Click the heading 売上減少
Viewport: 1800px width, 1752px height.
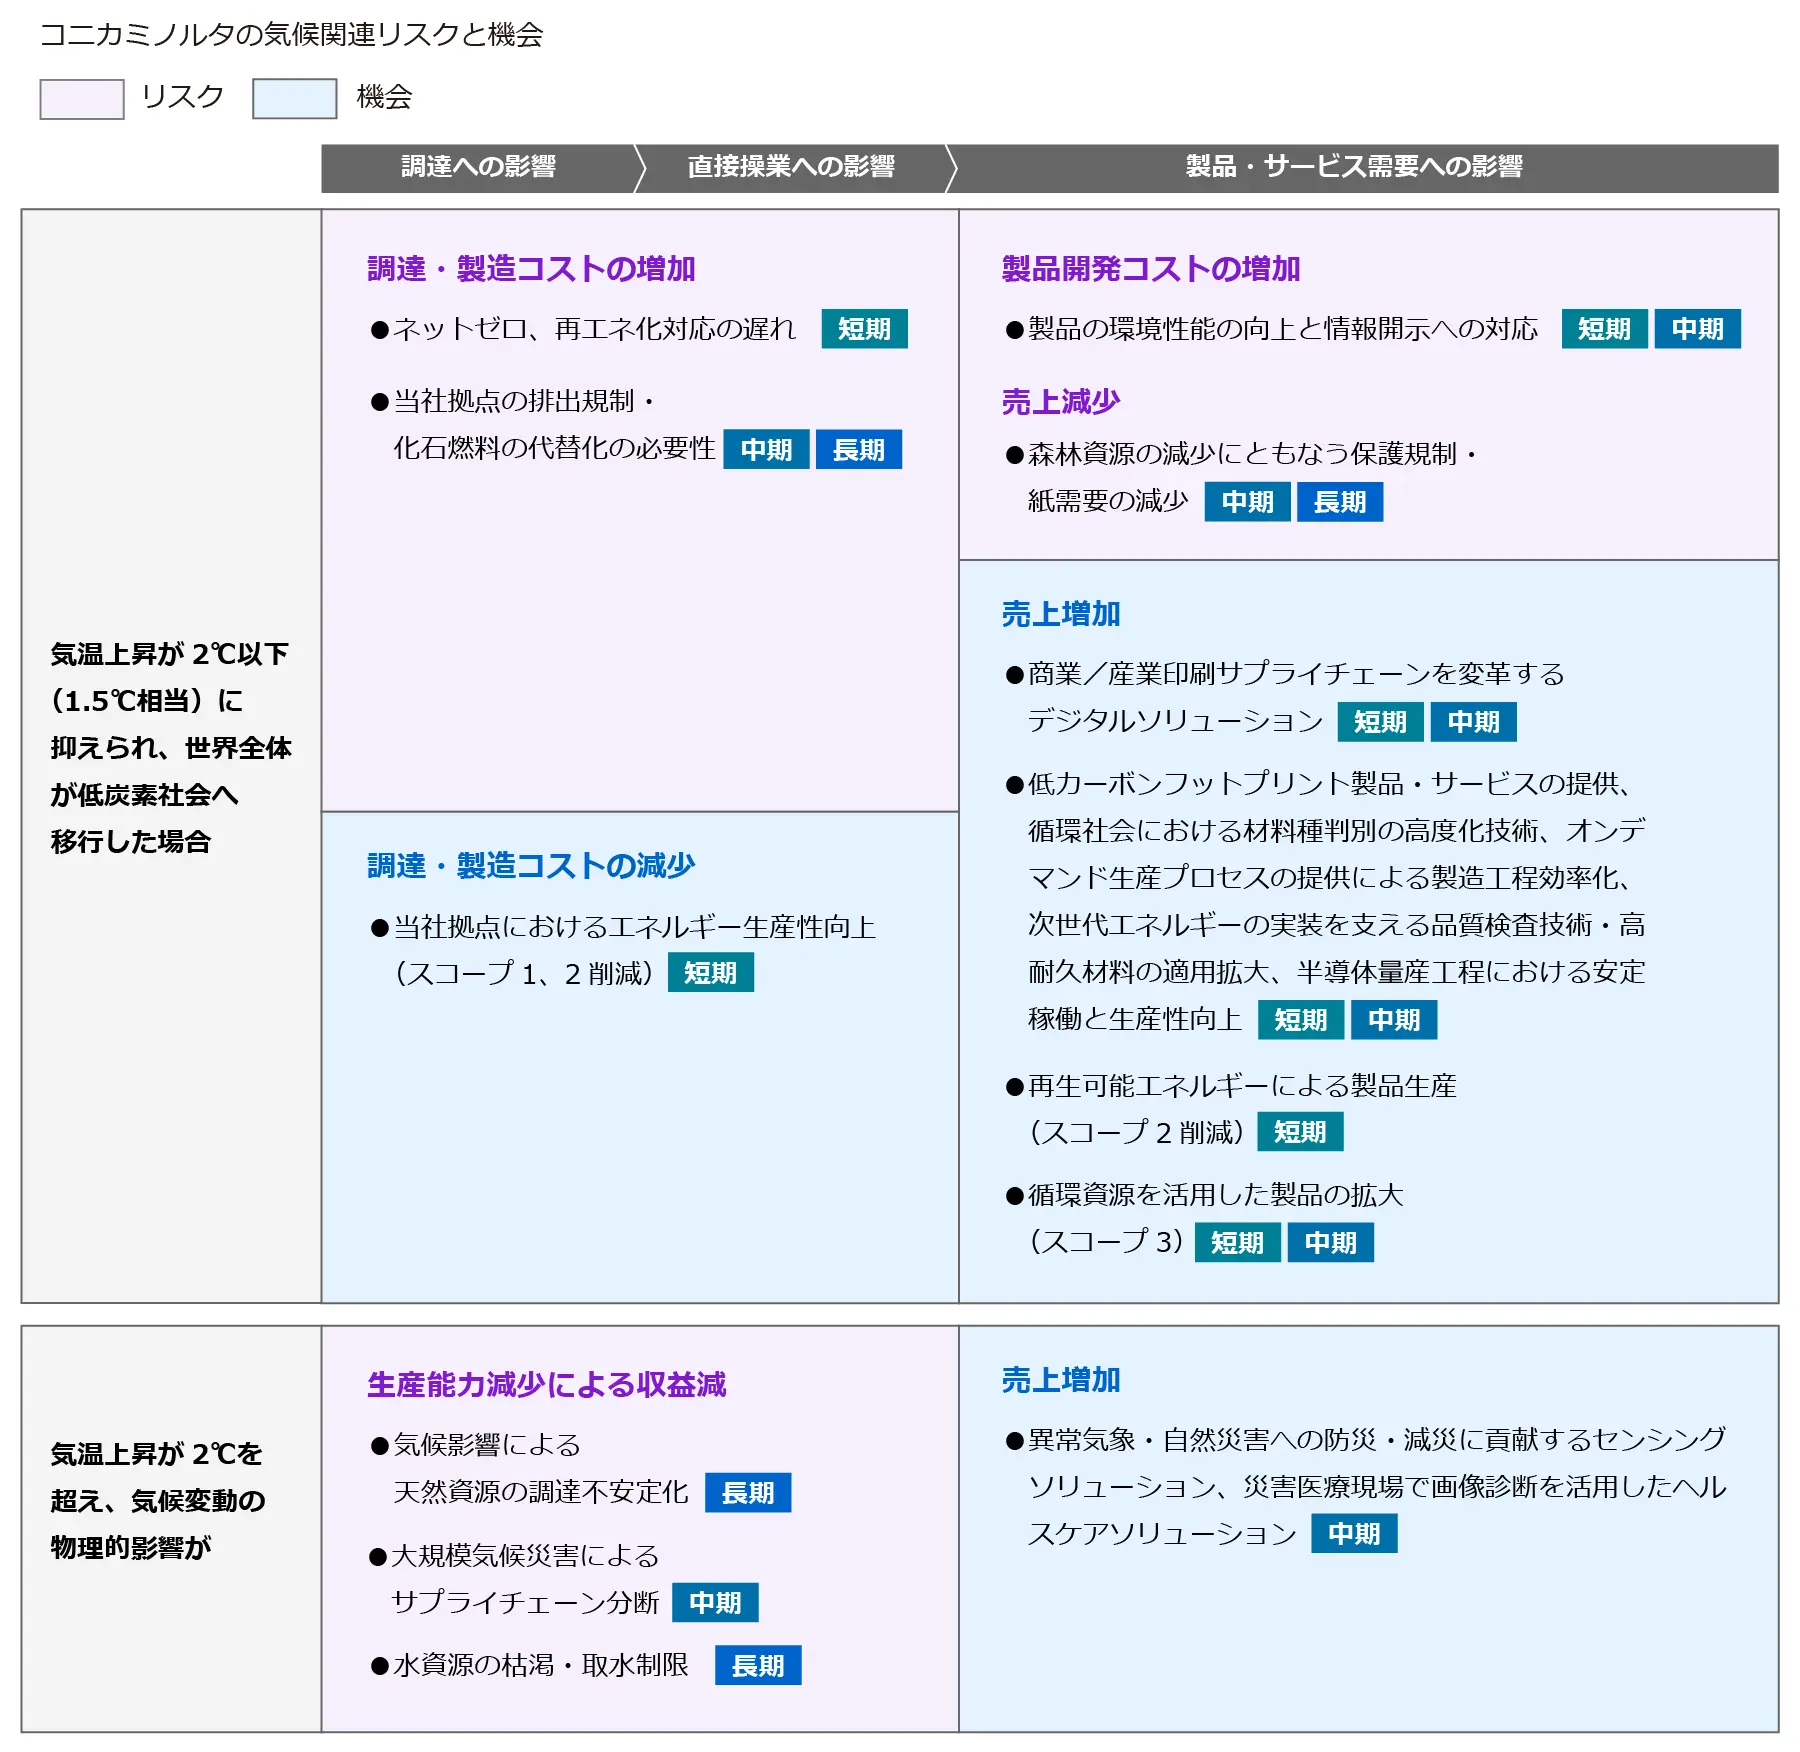[1061, 402]
